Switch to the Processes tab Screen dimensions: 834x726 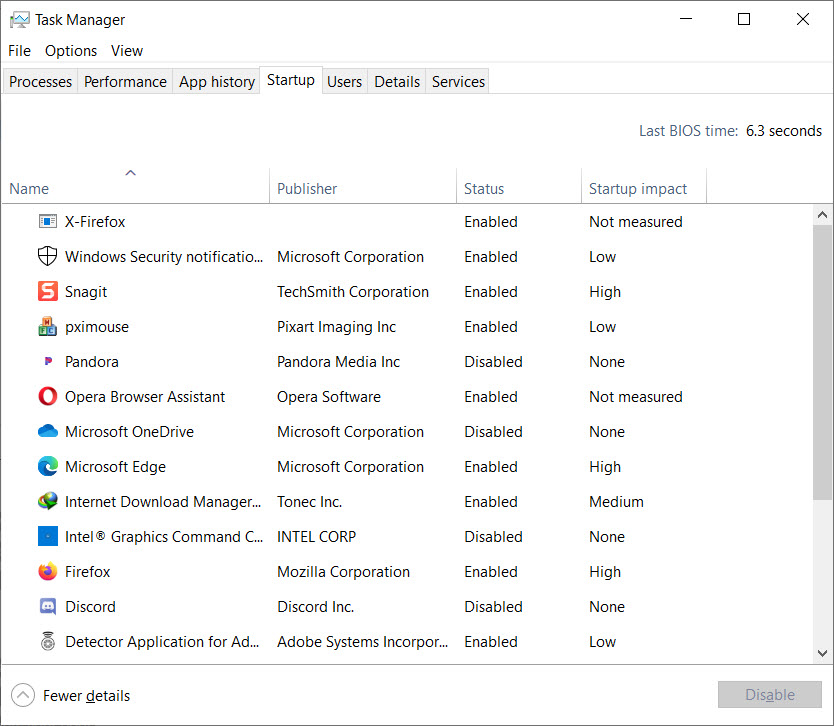(x=40, y=81)
